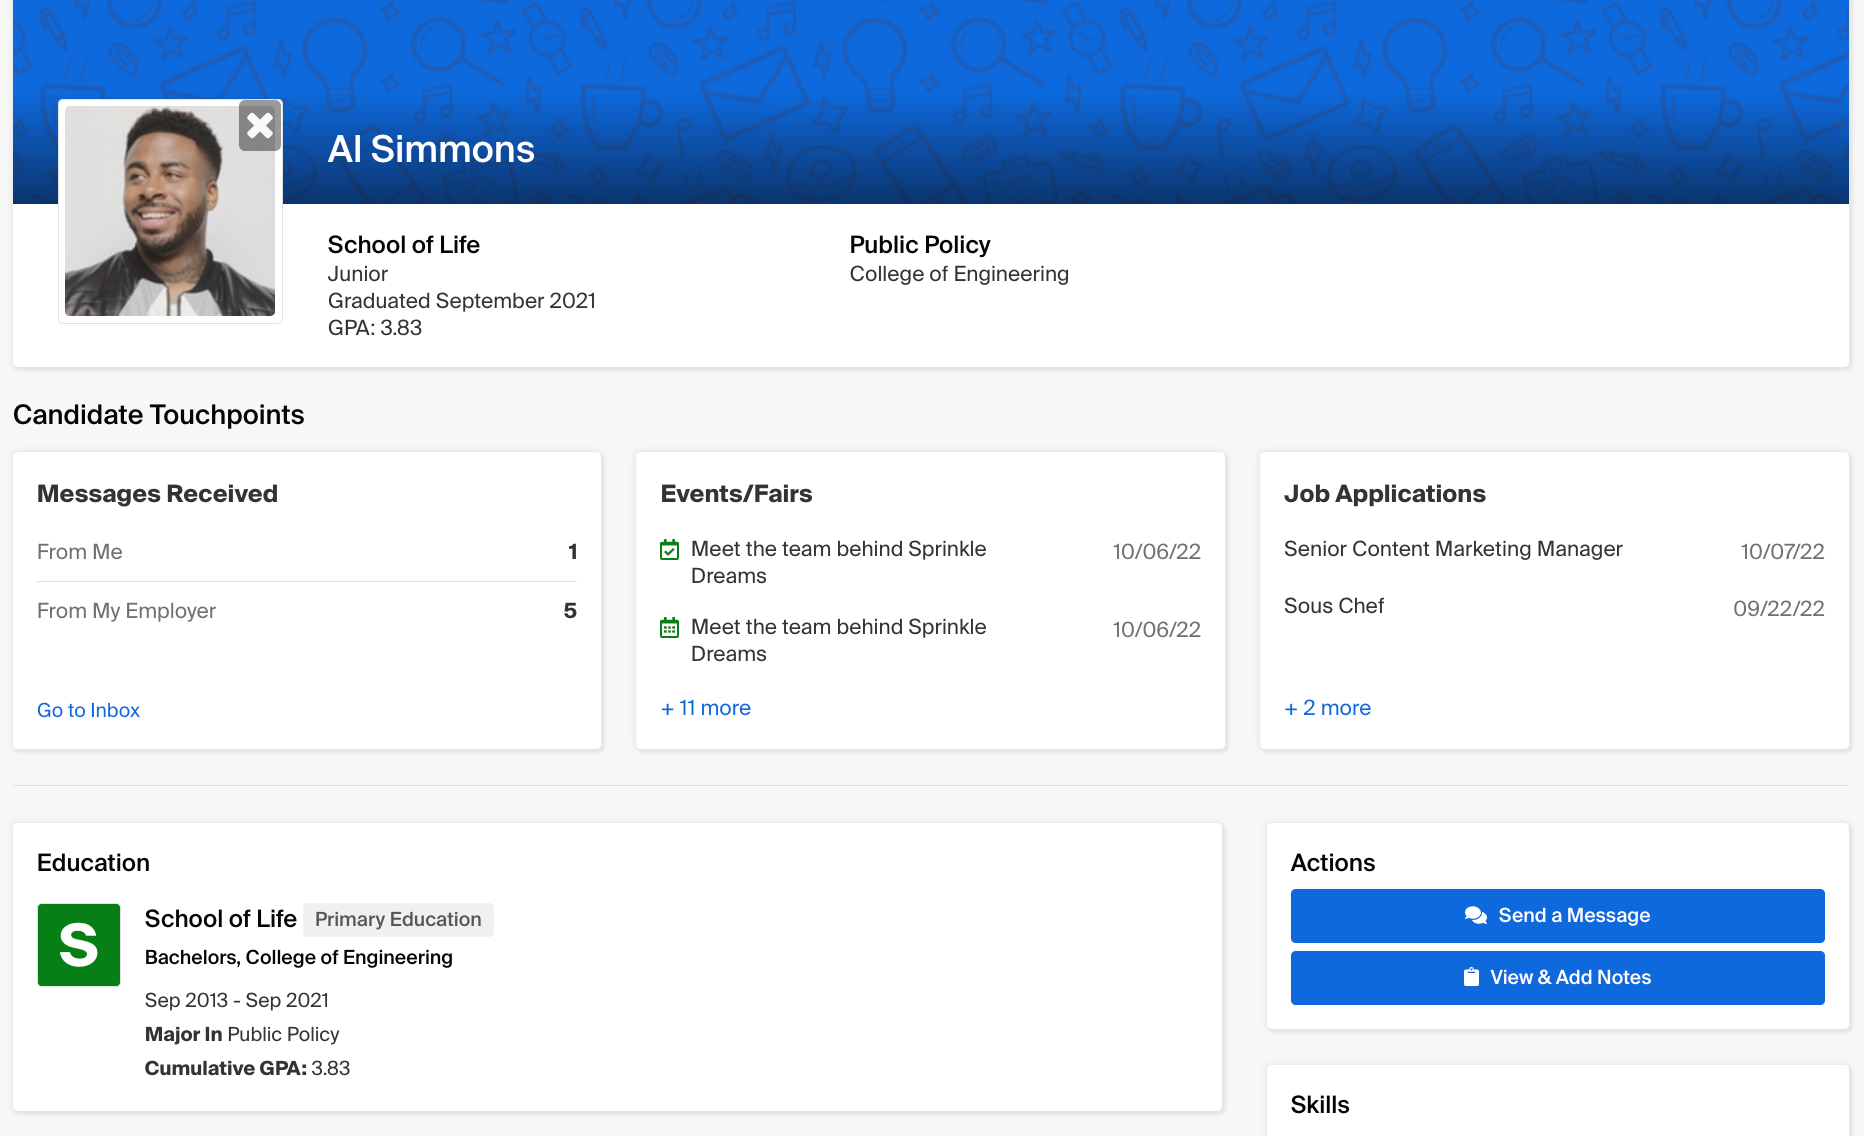Open Go to Inbox
Viewport: 1864px width, 1136px height.
[x=88, y=710]
